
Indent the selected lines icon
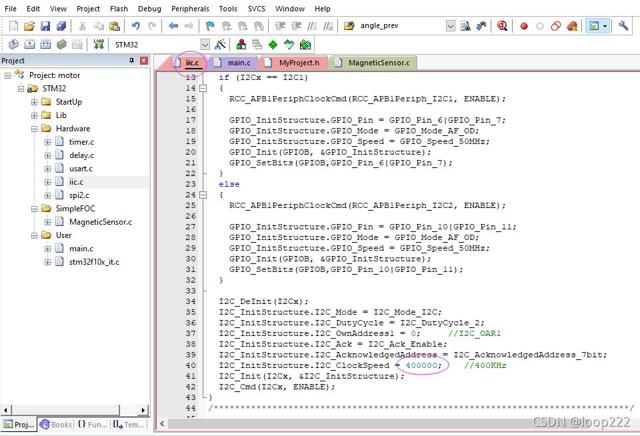pyautogui.click(x=280, y=26)
